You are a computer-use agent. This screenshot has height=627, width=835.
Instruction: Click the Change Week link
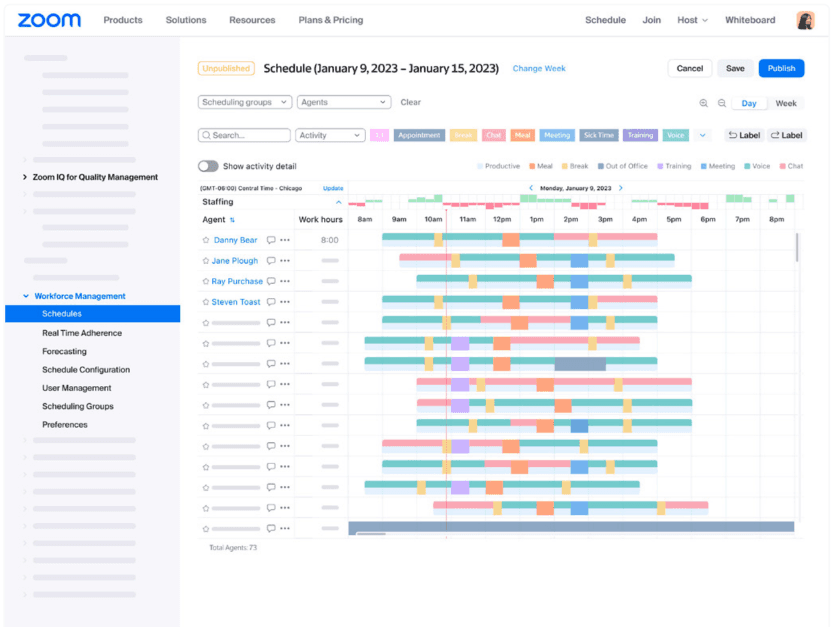539,68
